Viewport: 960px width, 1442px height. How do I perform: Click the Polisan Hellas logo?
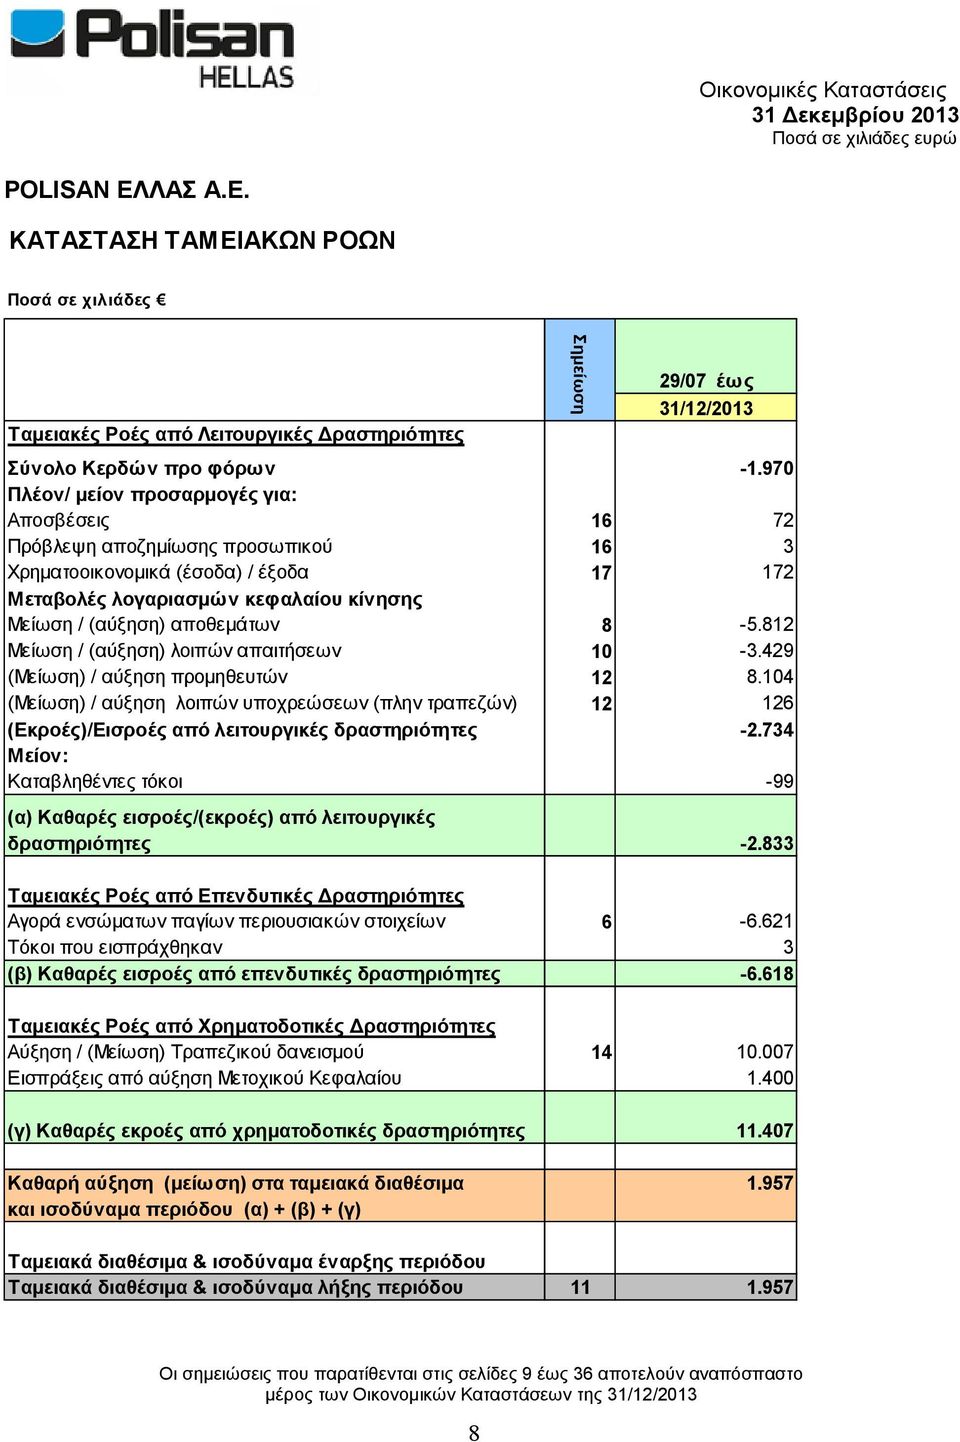click(152, 50)
